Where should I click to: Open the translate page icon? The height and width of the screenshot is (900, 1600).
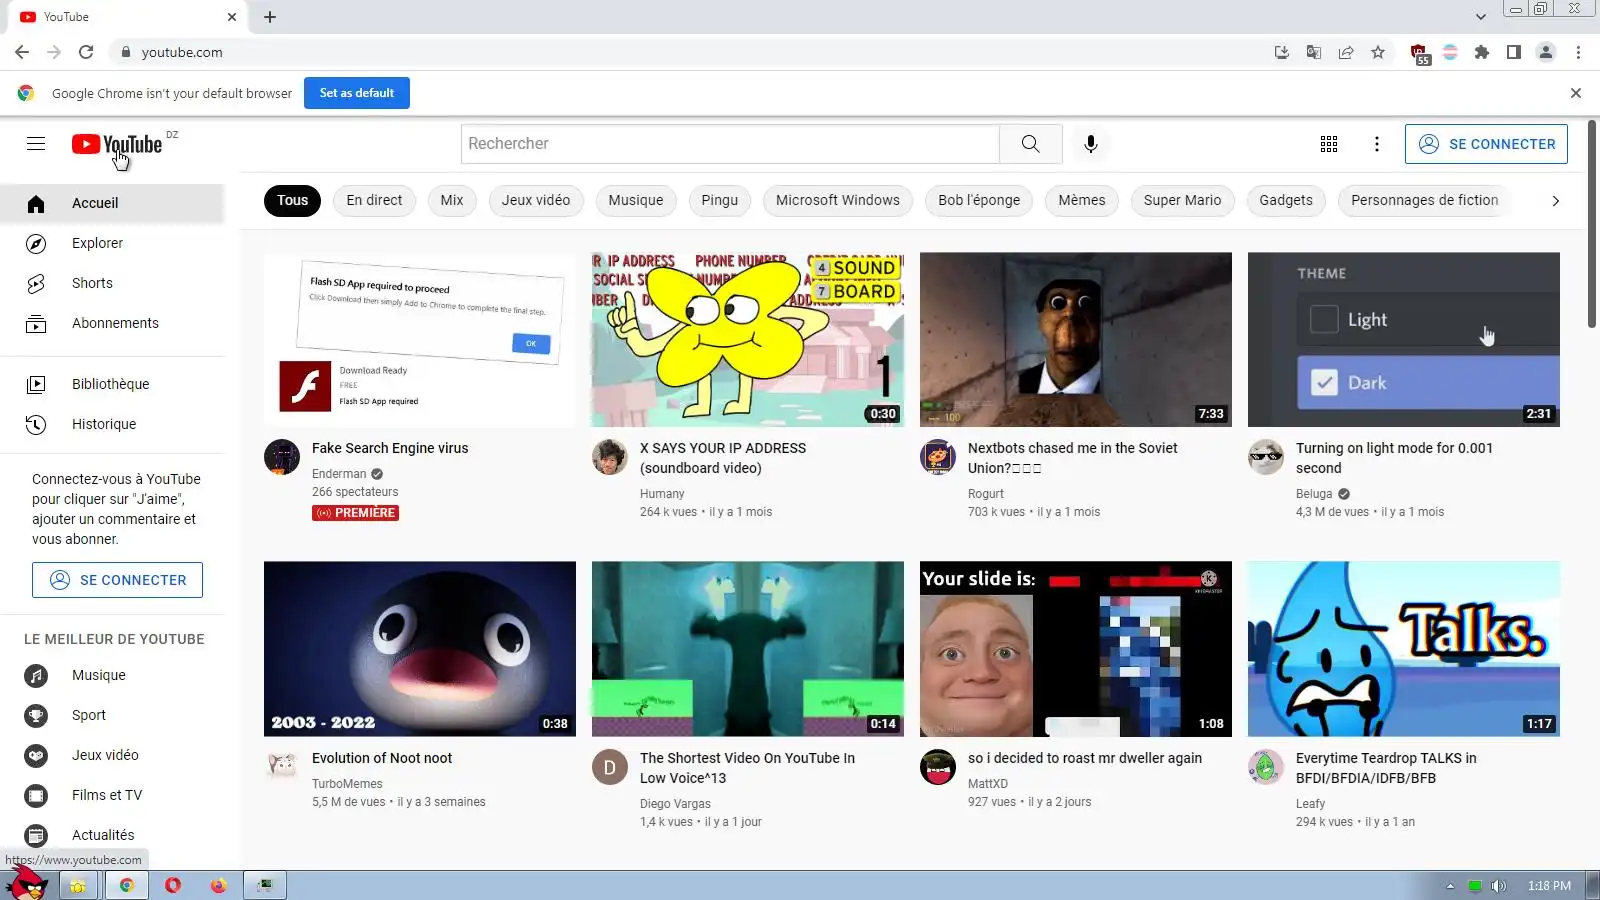click(1314, 52)
